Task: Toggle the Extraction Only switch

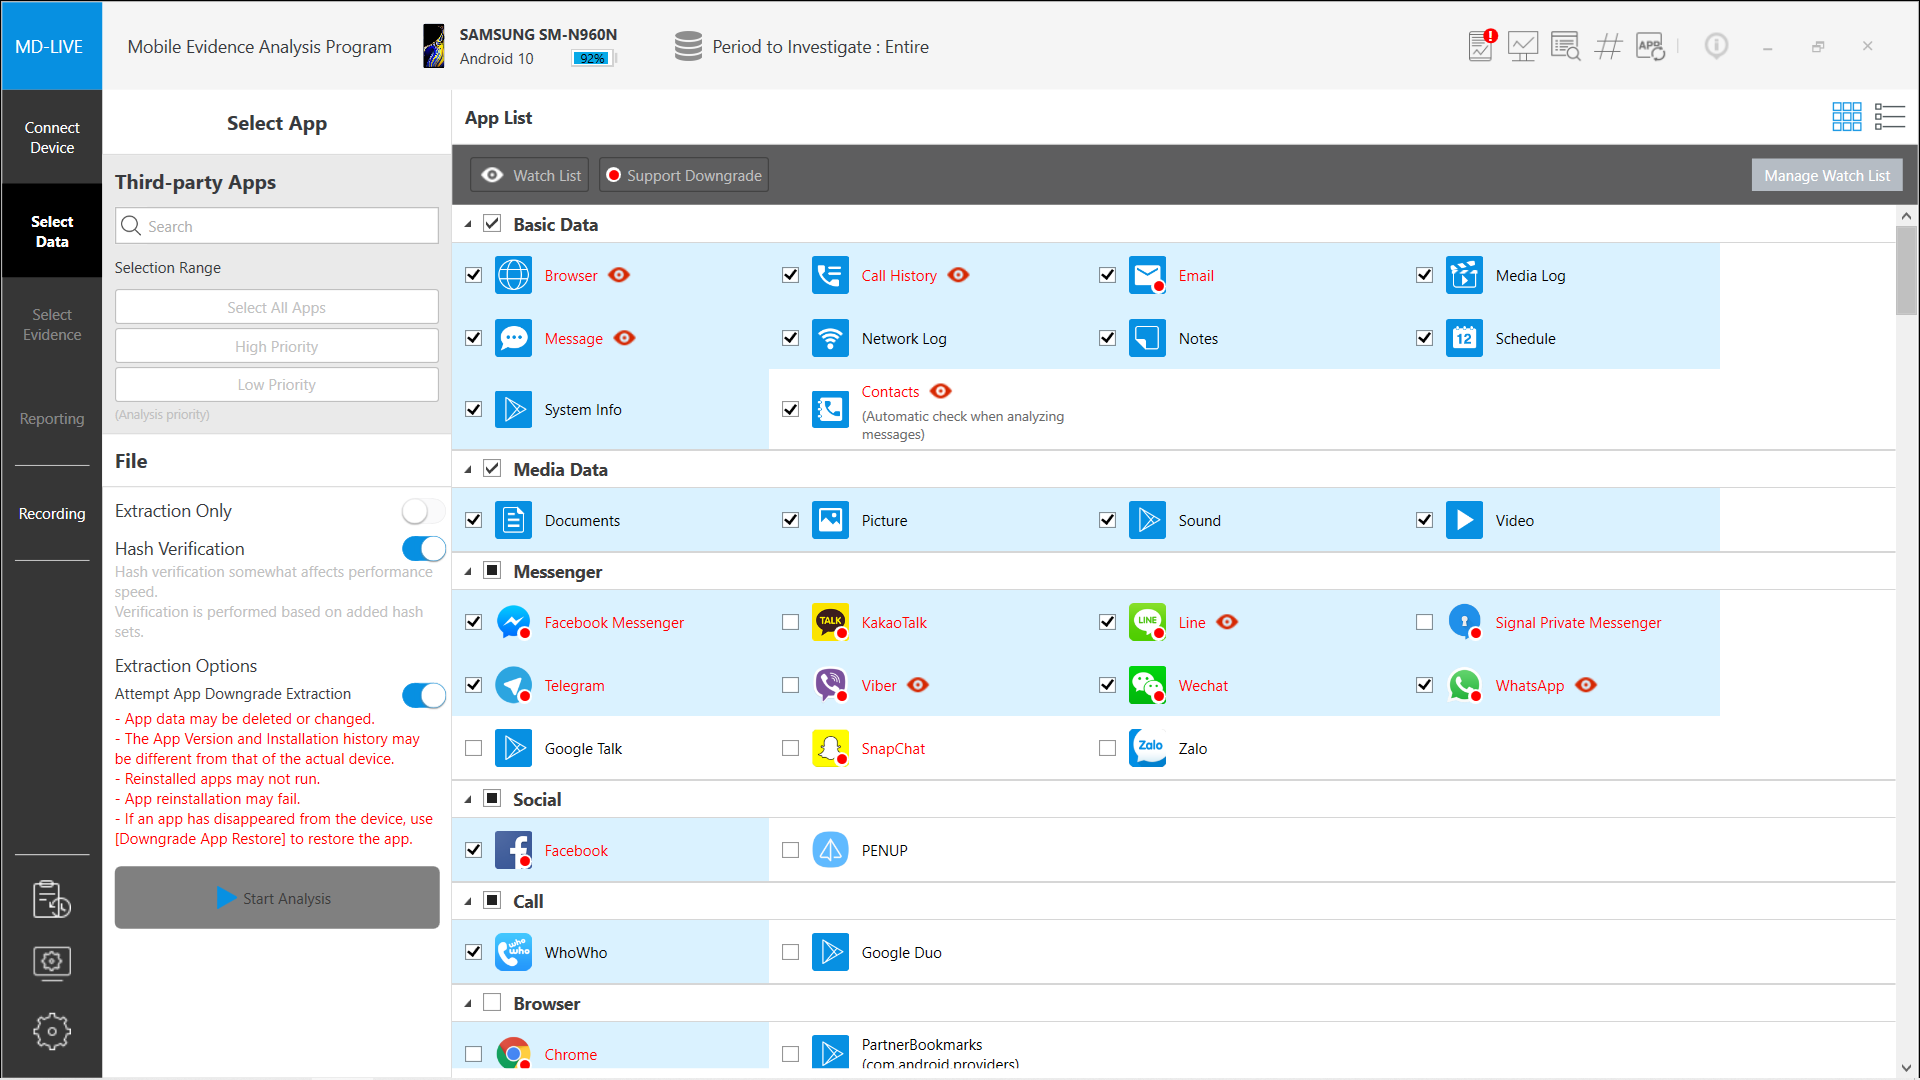Action: point(423,511)
